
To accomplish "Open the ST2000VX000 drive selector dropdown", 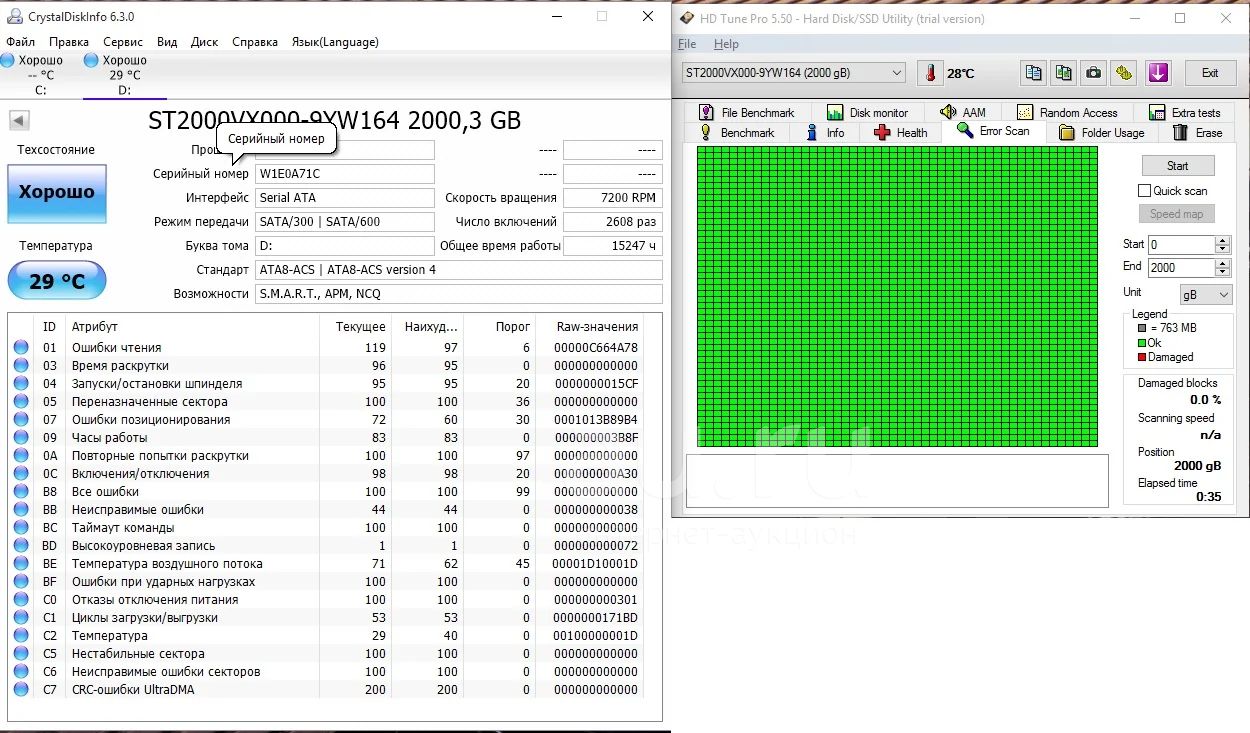I will [793, 73].
